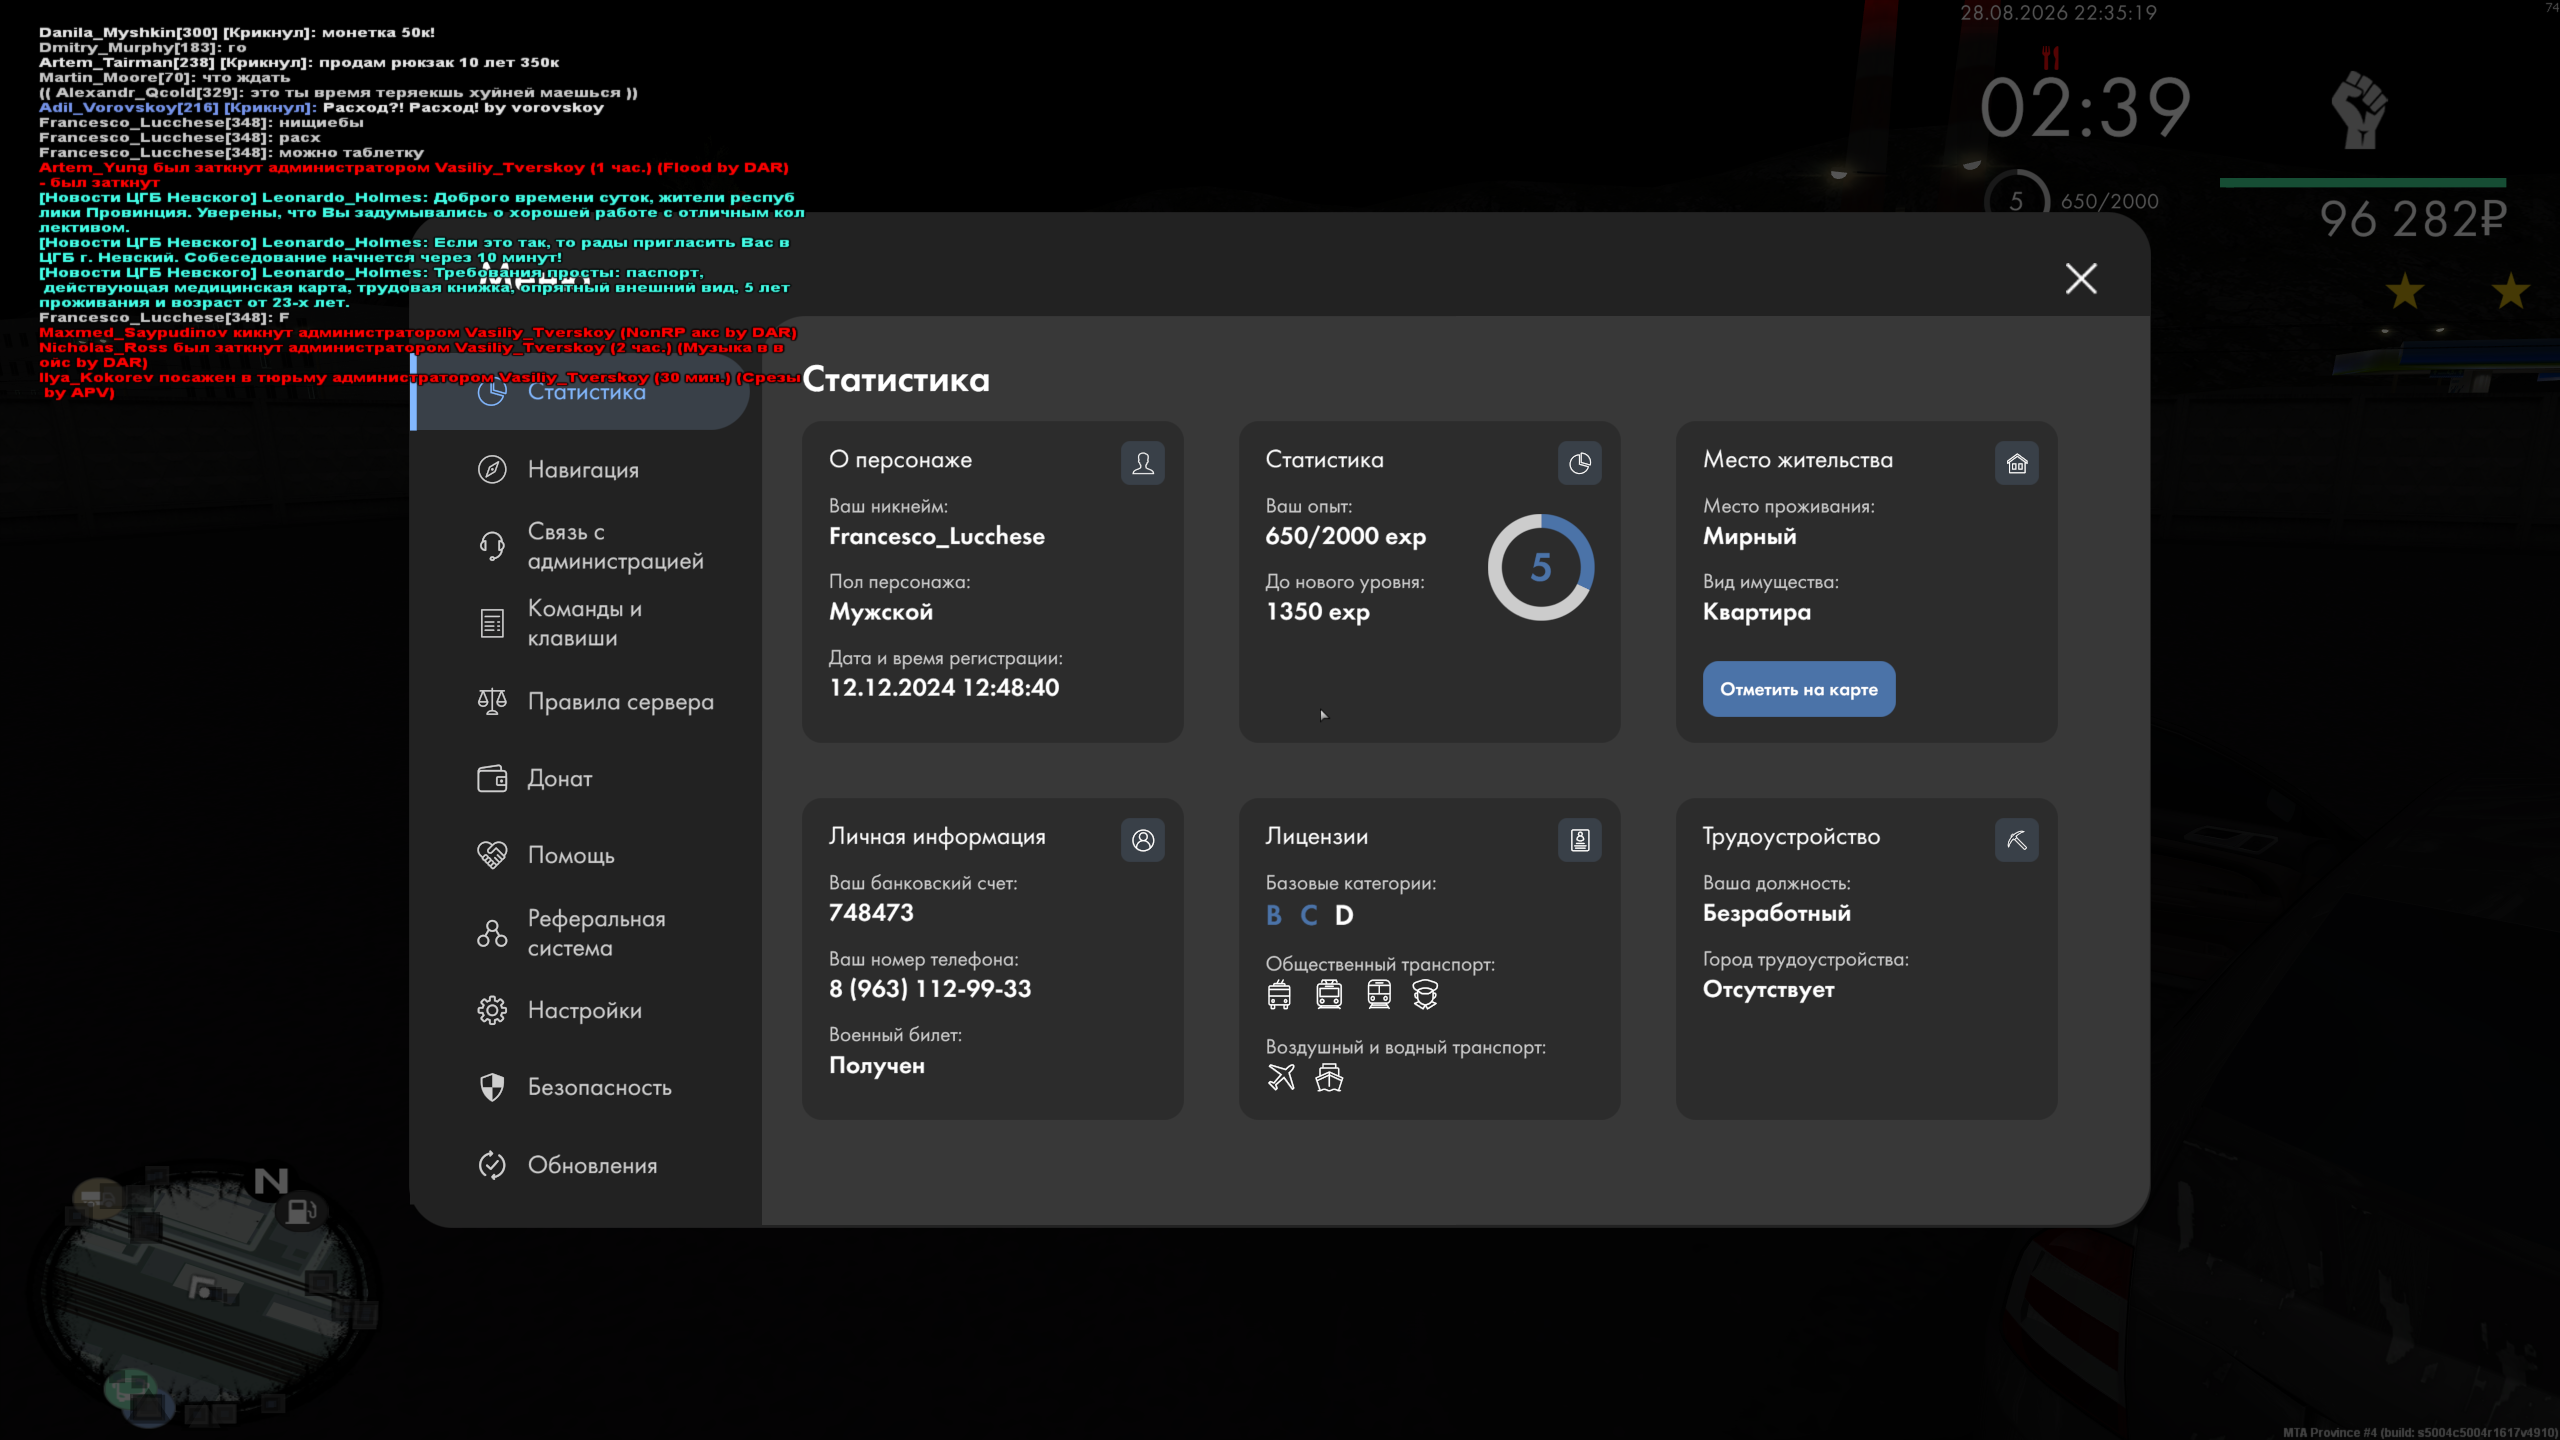Open the gear icon for Настройки

492,1010
